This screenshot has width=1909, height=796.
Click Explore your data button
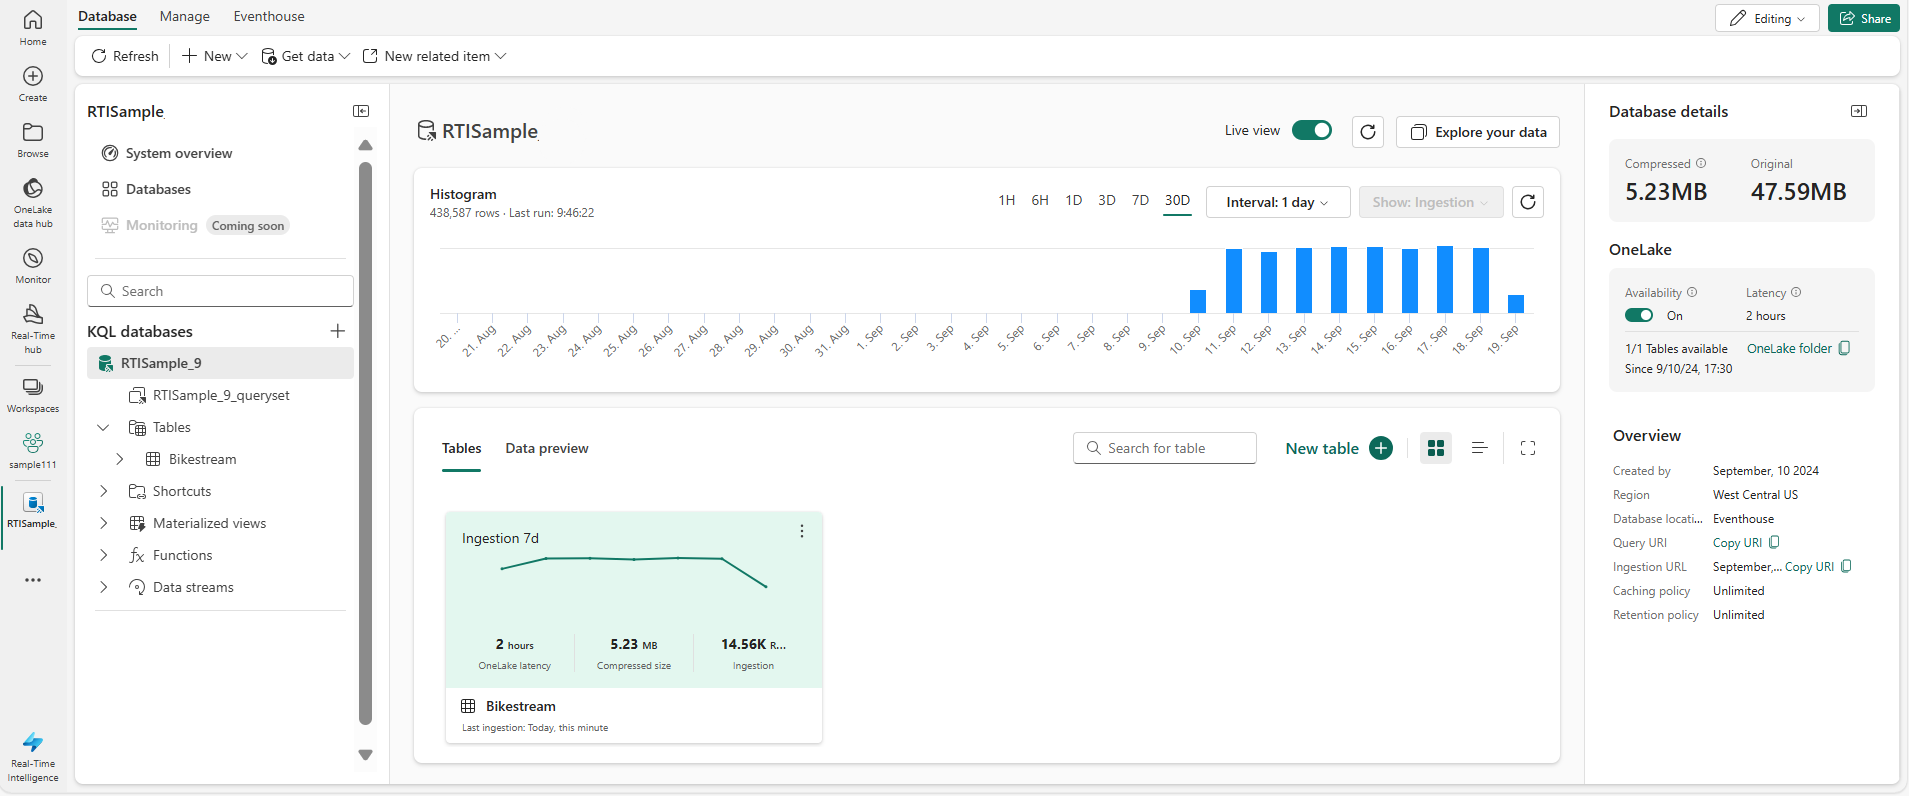(x=1478, y=132)
